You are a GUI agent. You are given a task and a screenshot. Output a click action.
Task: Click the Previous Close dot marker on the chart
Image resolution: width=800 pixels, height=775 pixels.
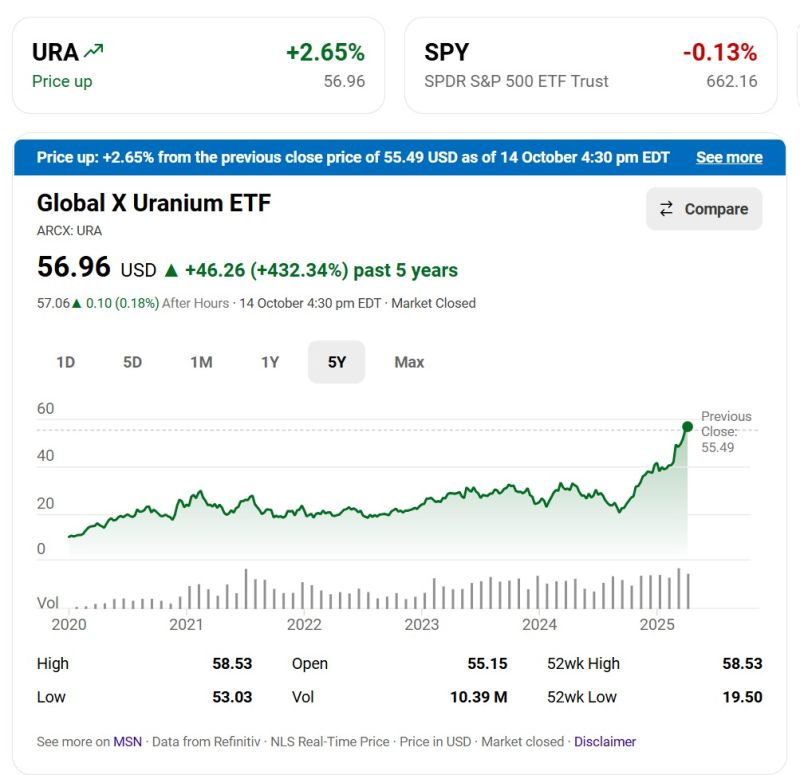click(686, 426)
